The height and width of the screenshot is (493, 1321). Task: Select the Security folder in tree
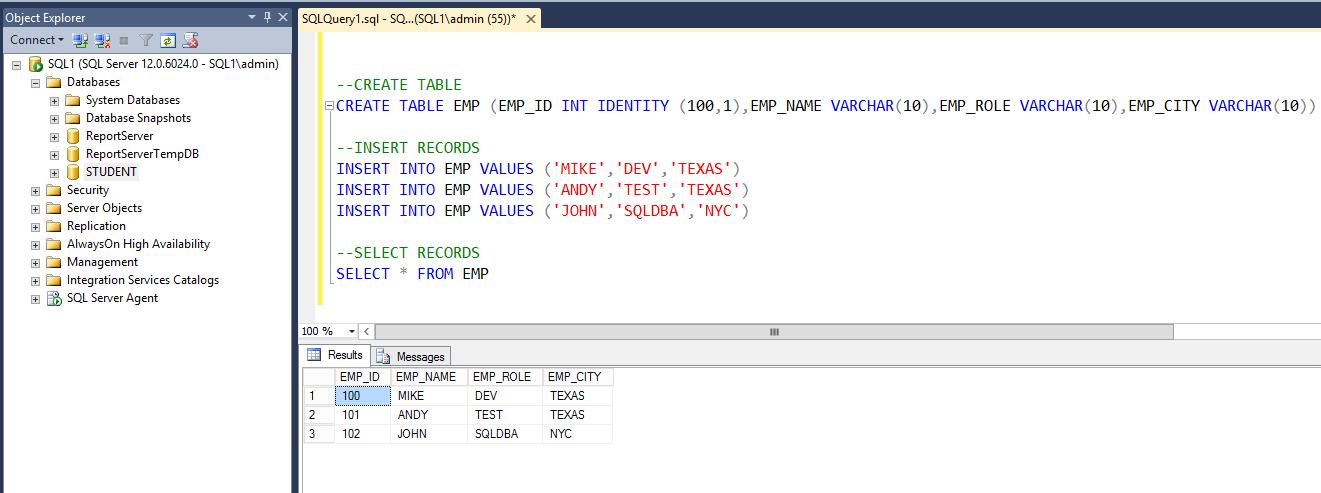coord(87,190)
